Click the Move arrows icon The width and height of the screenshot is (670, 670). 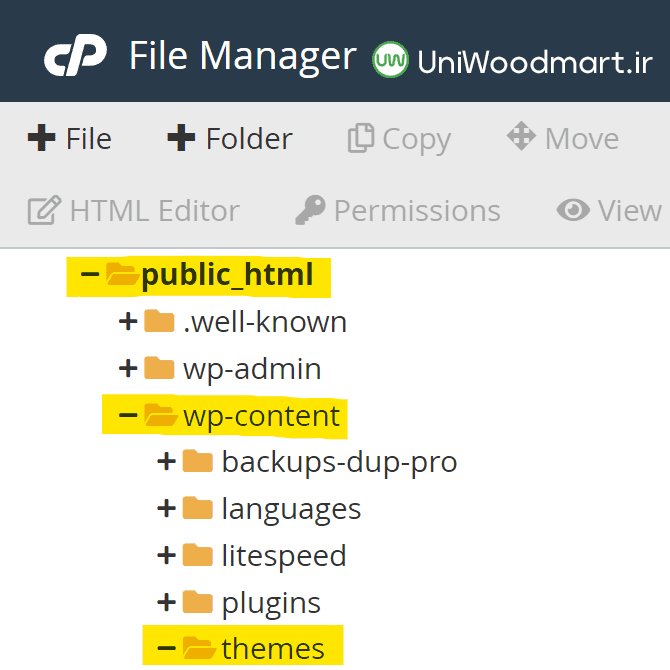click(x=521, y=136)
